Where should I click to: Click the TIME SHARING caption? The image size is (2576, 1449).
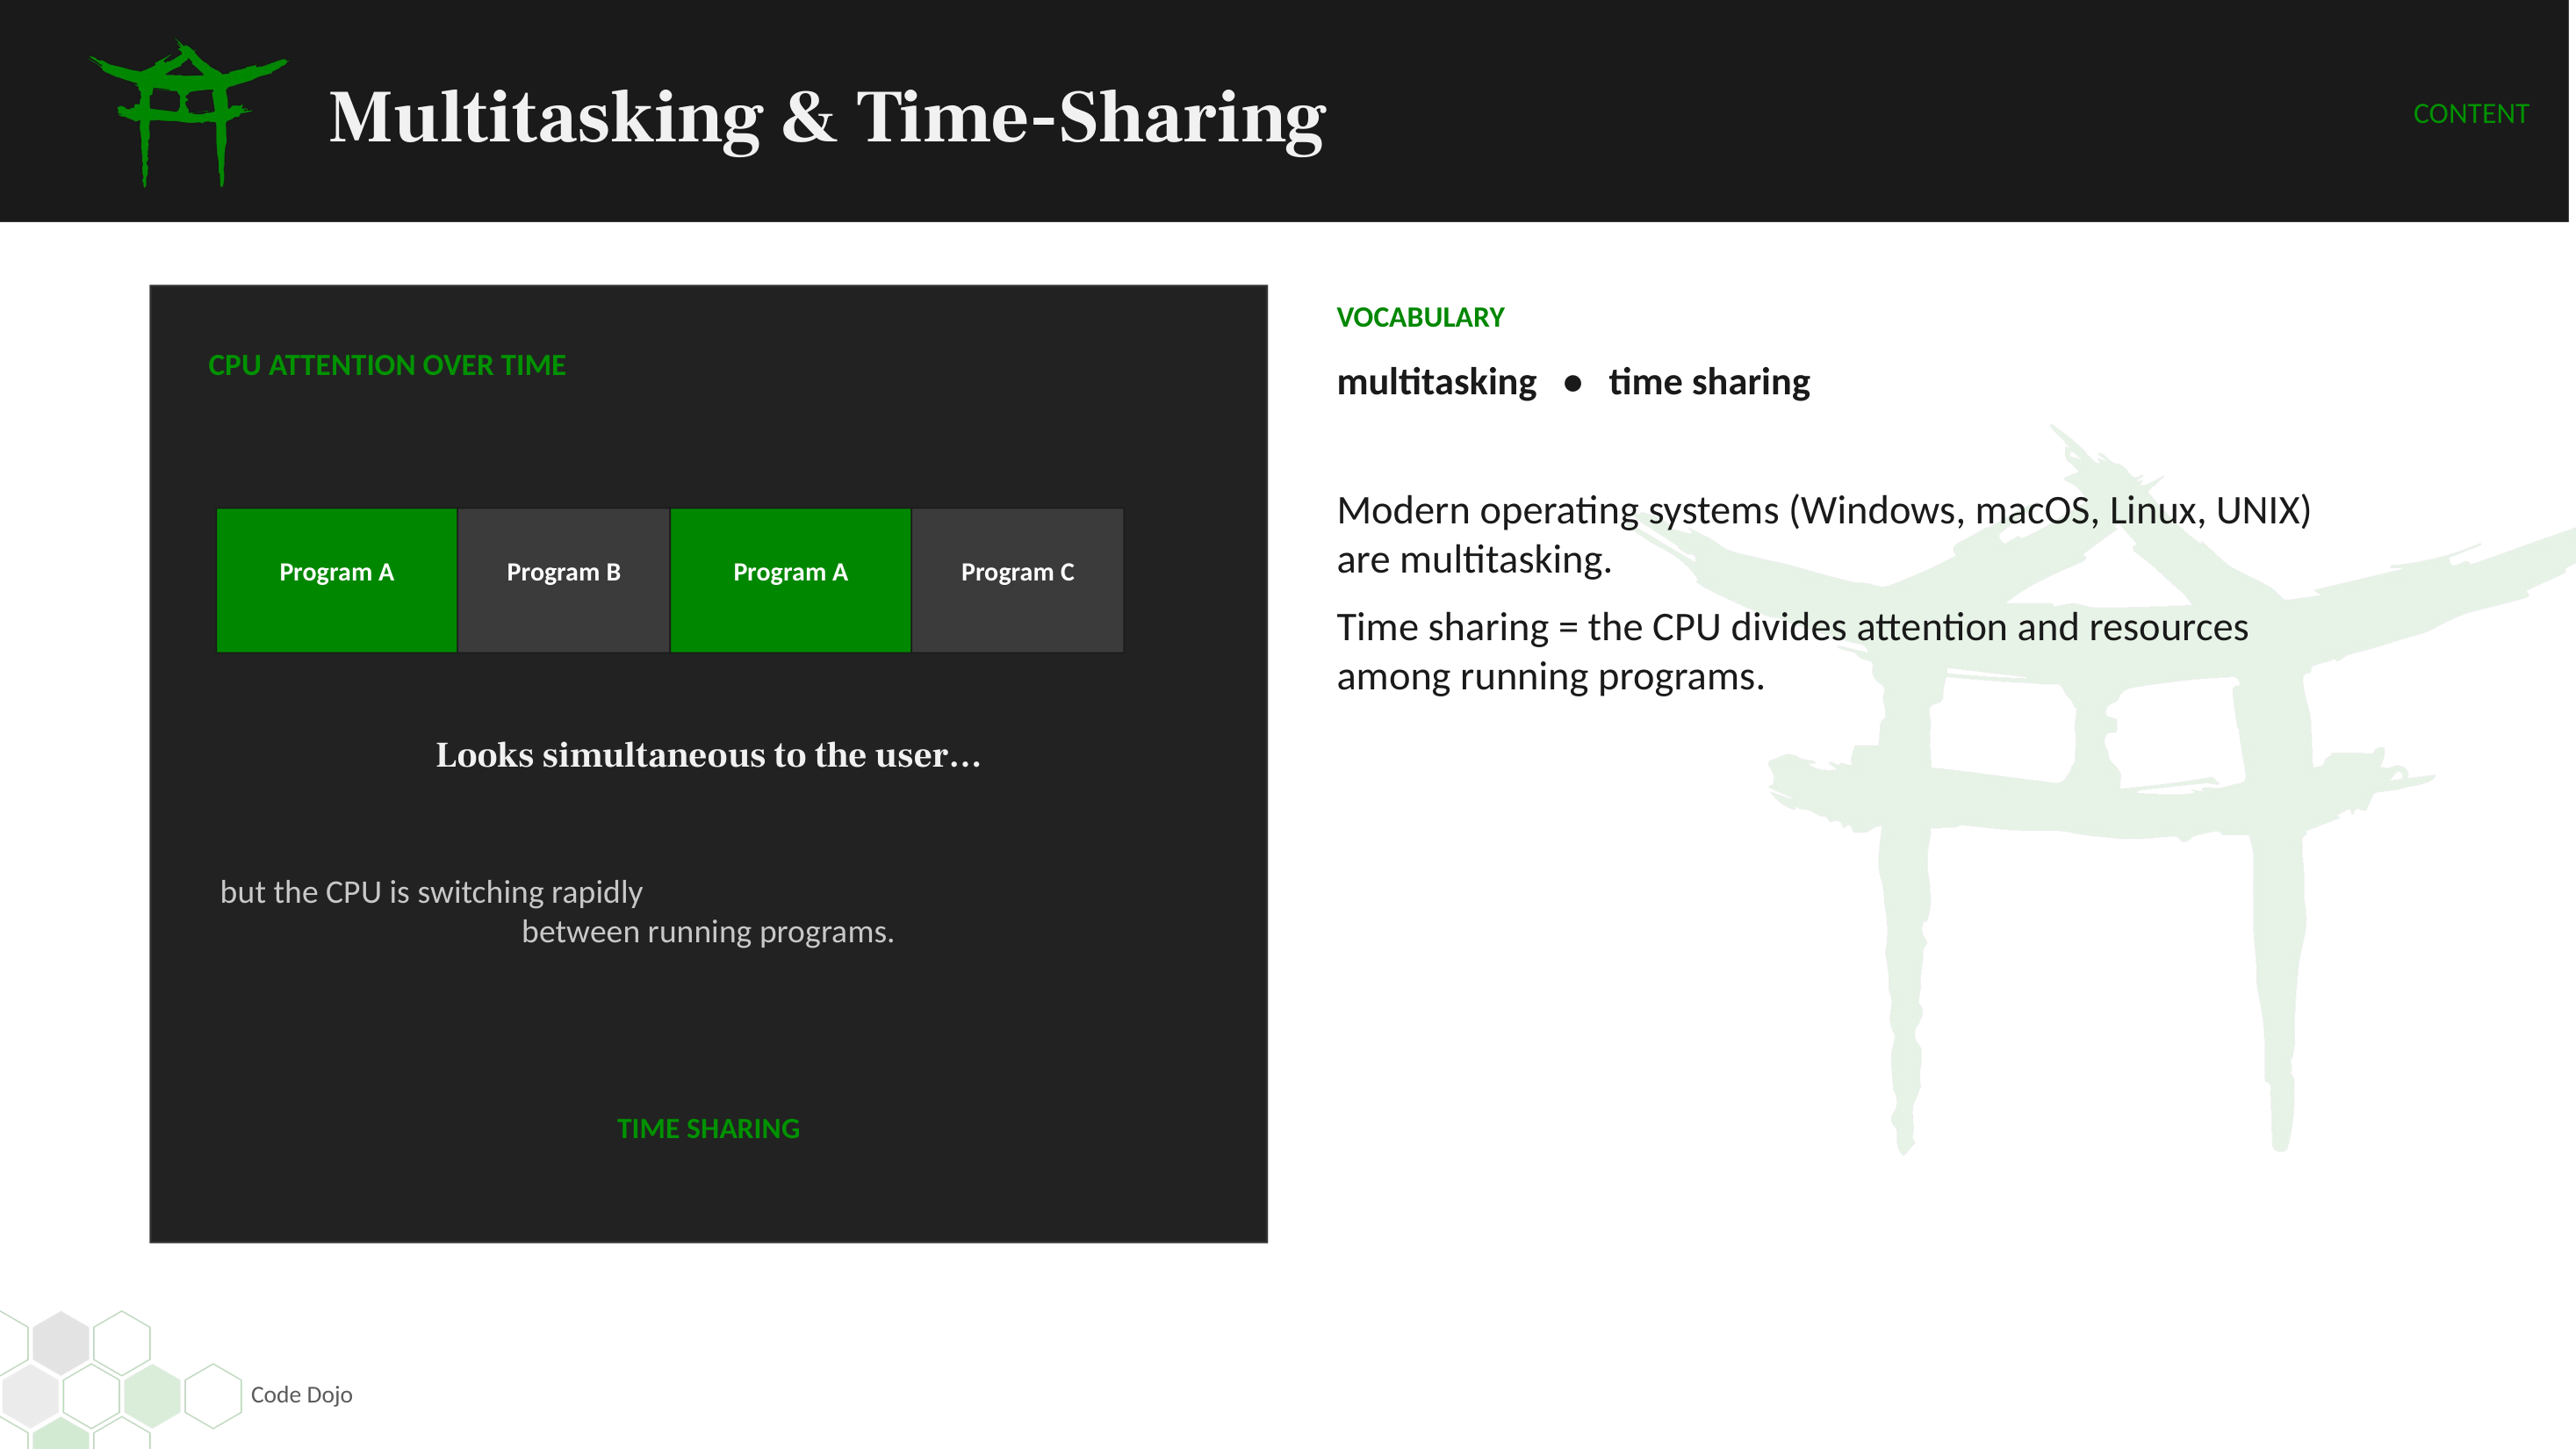click(708, 1128)
